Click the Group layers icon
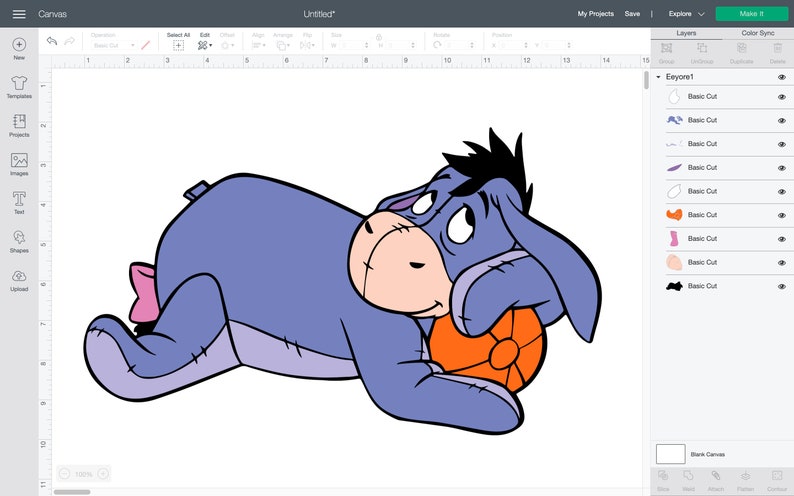The width and height of the screenshot is (794, 496). pos(666,48)
